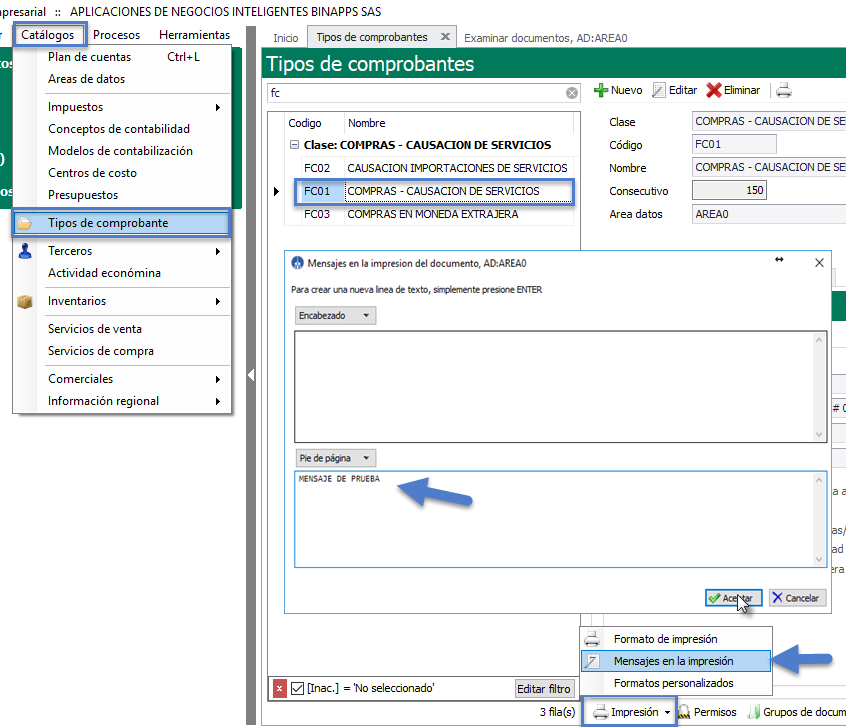Click the Codigo column header
846x727 pixels.
tap(314, 123)
